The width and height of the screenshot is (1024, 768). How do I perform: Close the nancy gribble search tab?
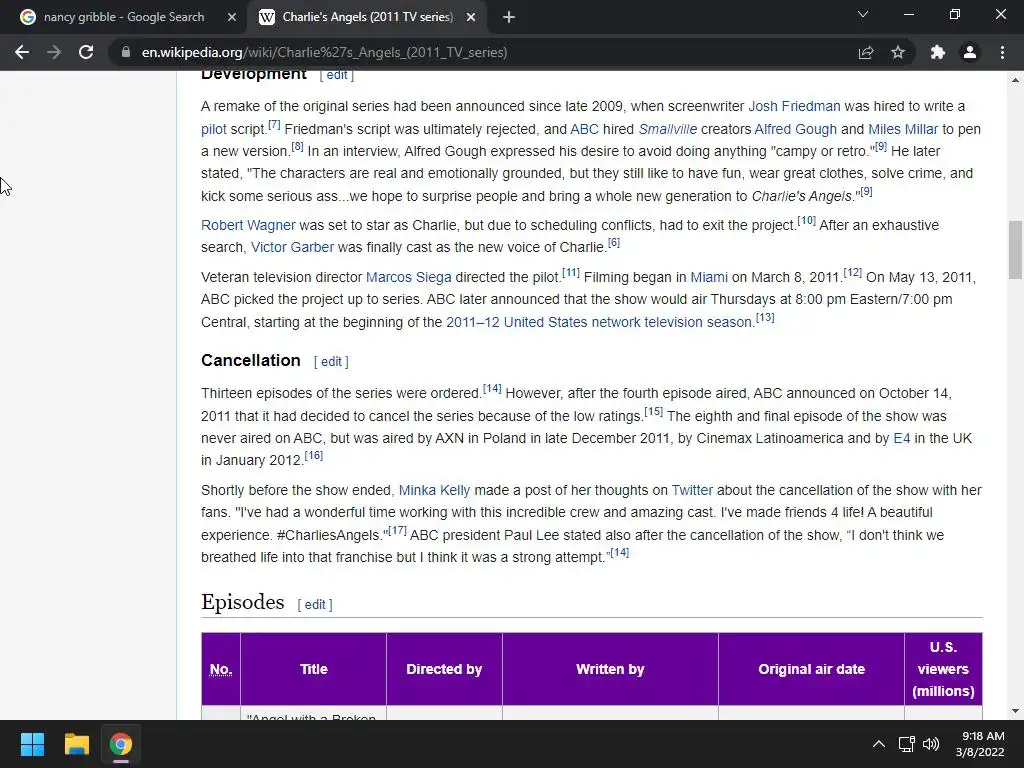click(x=232, y=17)
